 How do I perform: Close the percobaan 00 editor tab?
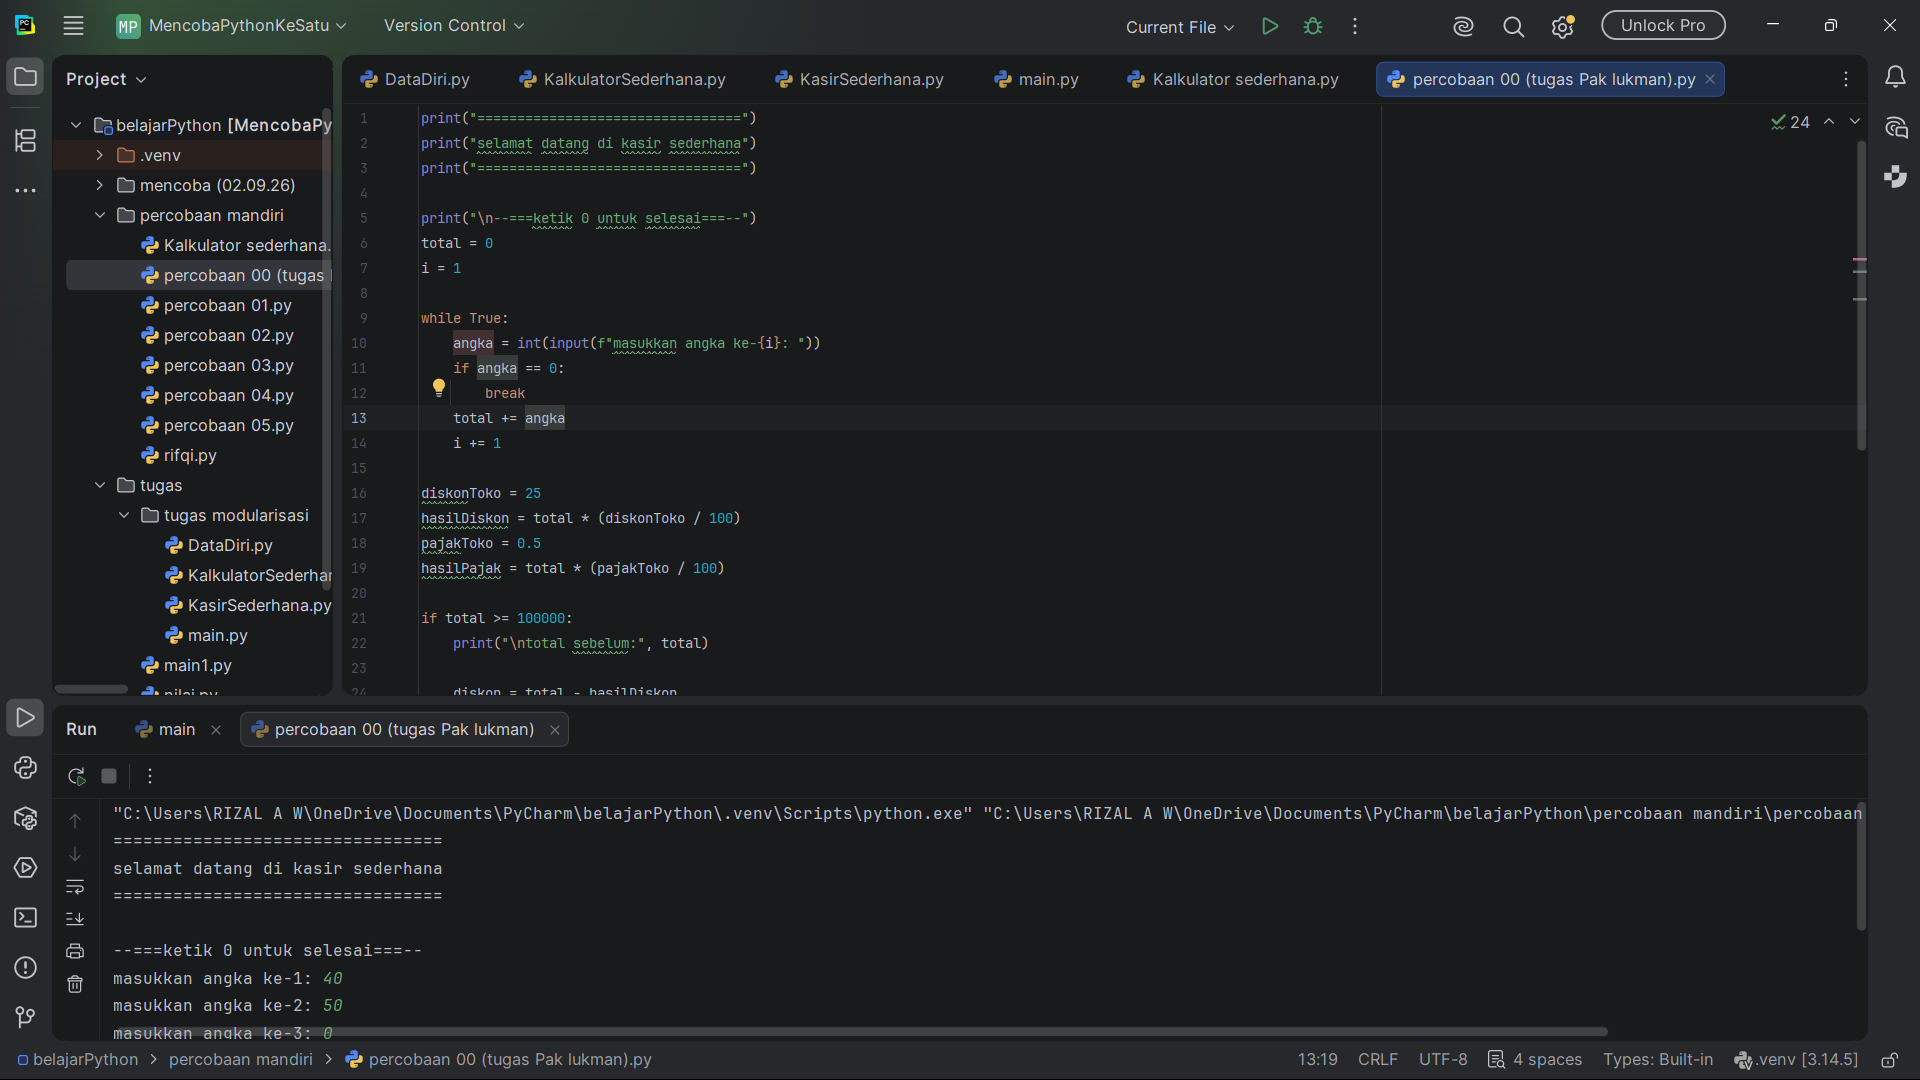tap(1710, 80)
